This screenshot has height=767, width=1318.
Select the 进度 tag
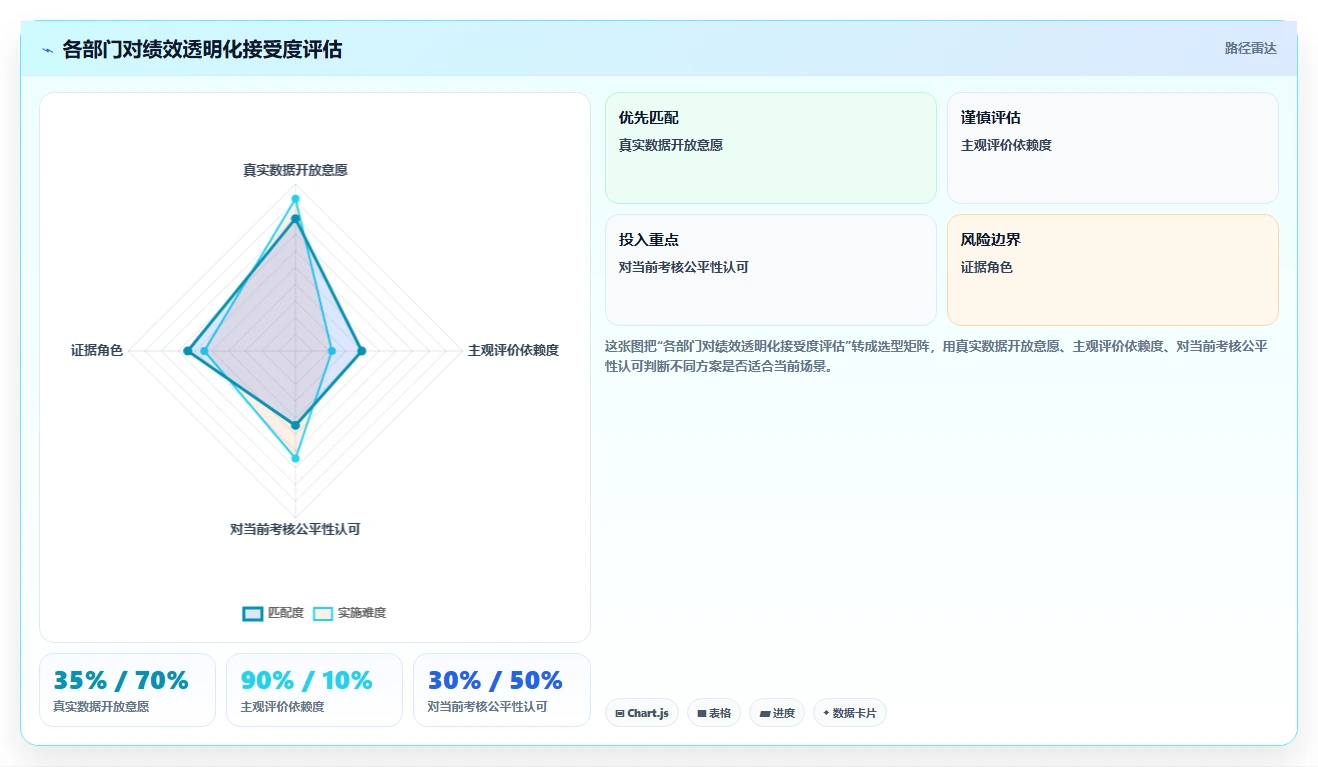[777, 713]
